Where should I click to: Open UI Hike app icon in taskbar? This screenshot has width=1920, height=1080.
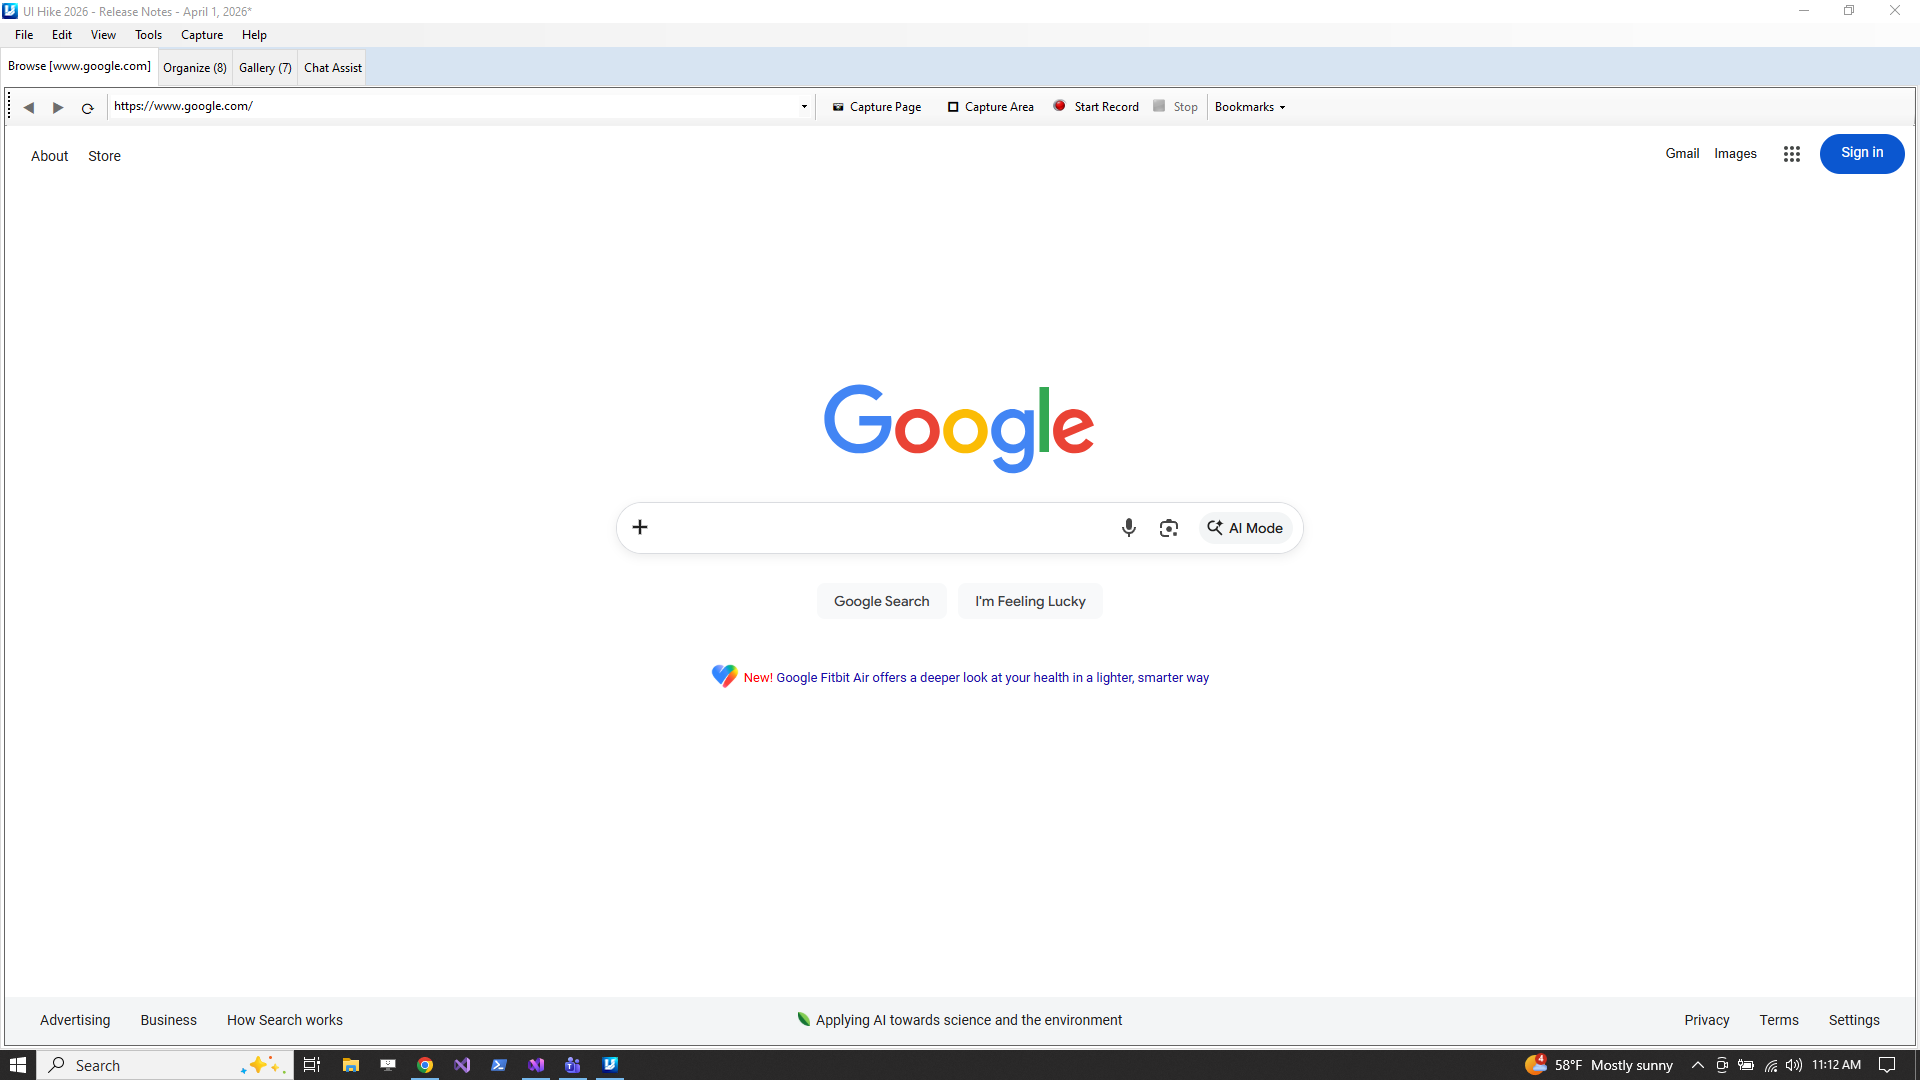(x=610, y=1064)
